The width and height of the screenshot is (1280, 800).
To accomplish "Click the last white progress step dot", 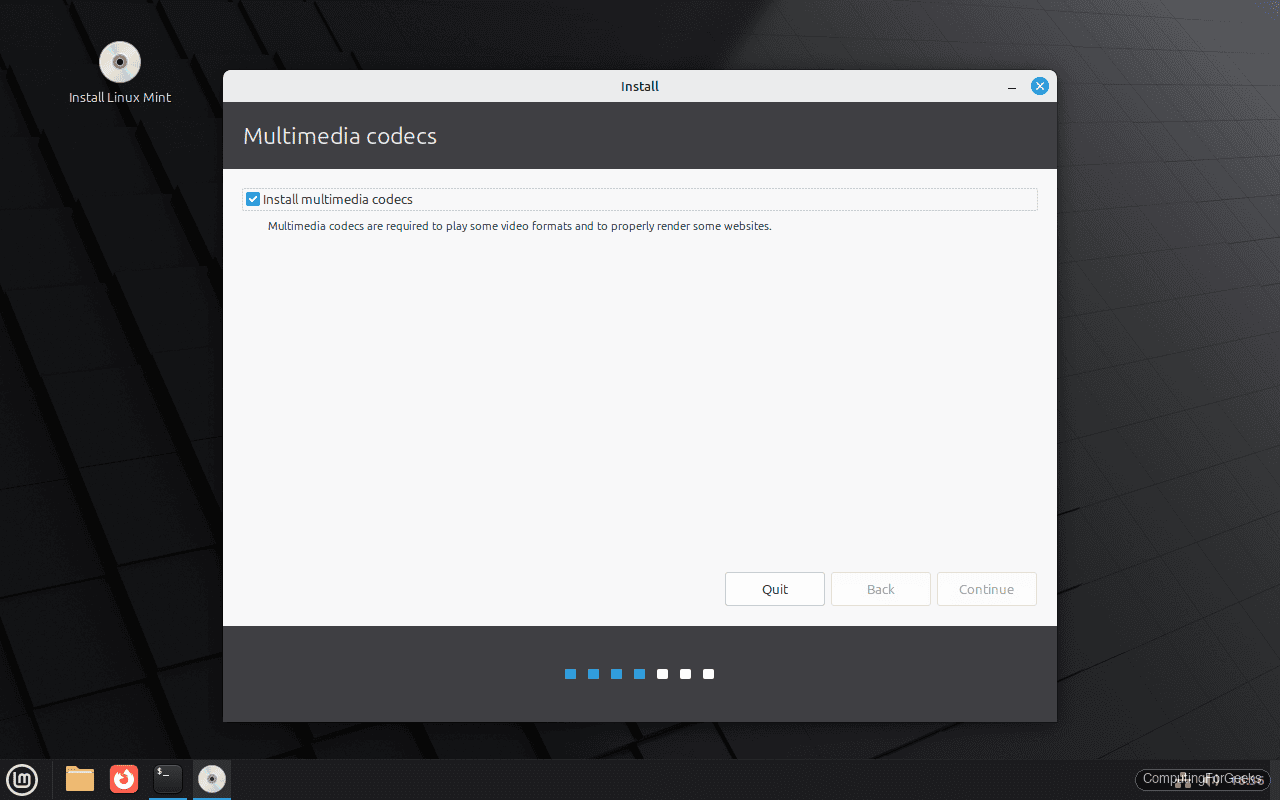I will pyautogui.click(x=708, y=674).
